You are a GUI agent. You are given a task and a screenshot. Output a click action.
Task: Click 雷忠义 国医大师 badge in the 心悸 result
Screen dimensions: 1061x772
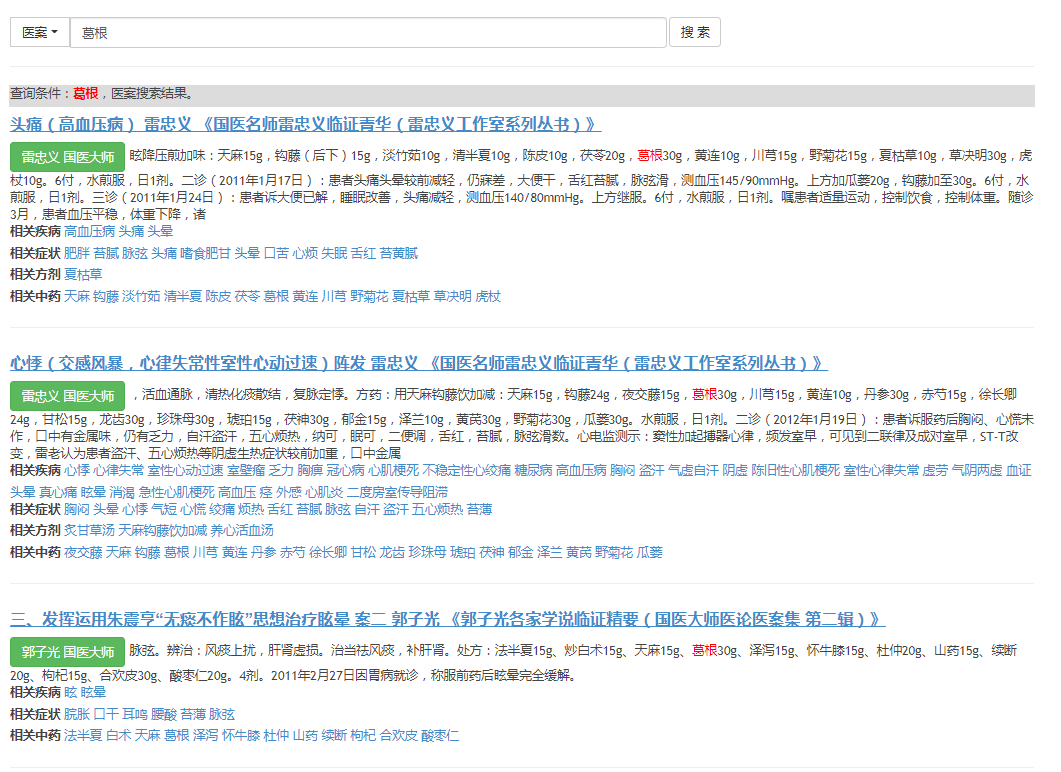(x=68, y=396)
